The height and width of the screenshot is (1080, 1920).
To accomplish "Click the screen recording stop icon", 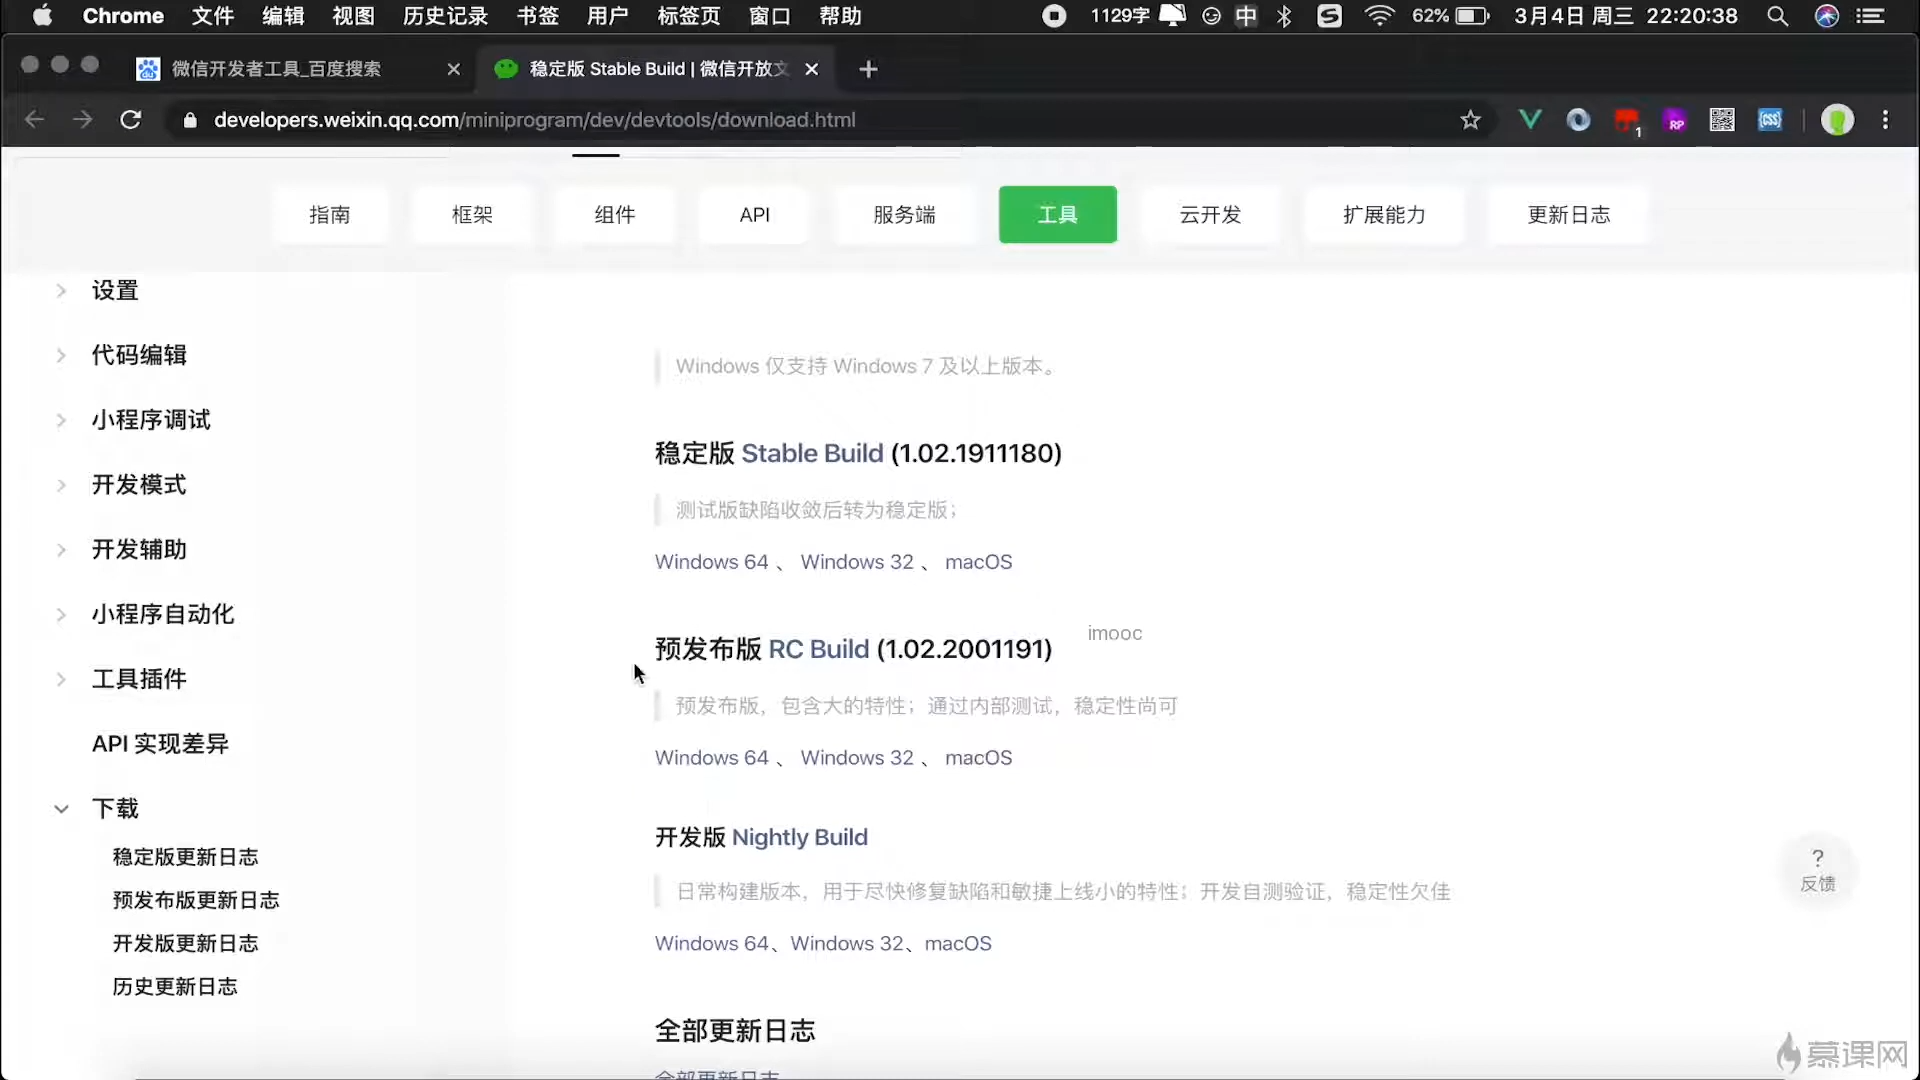I will (x=1054, y=16).
